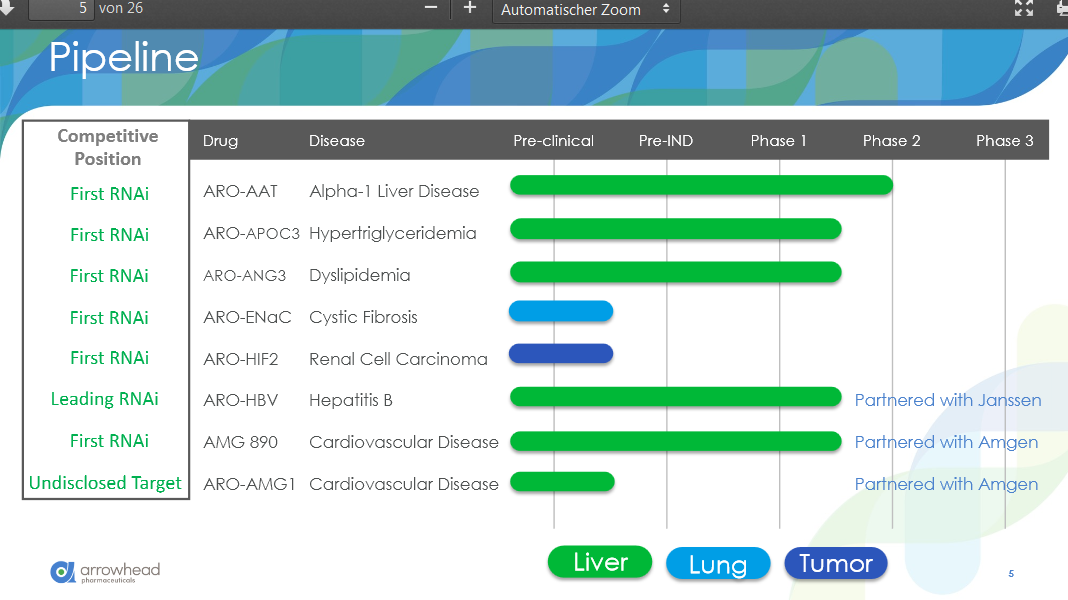Viewport: 1068px width, 600px height.
Task: Click the Phase 1 column header
Action: pos(779,141)
